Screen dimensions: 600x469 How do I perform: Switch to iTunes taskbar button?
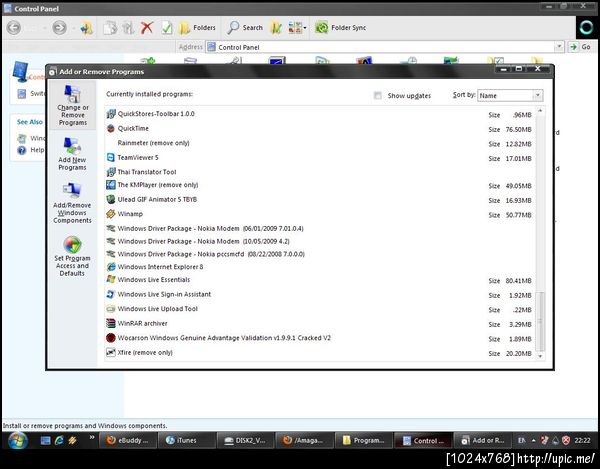coord(187,440)
